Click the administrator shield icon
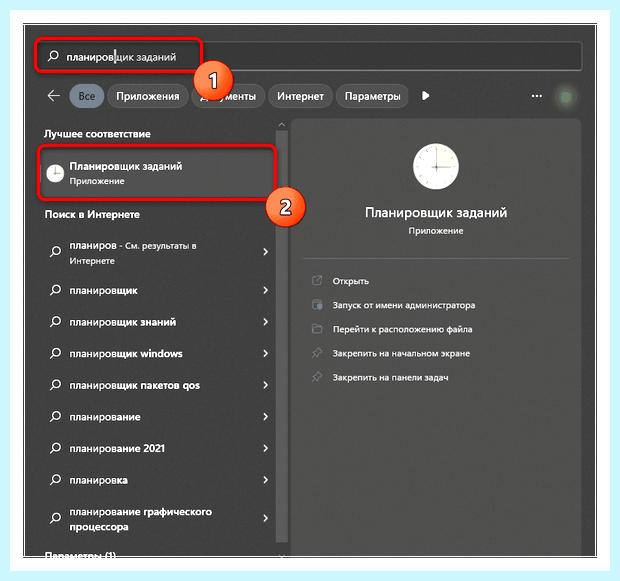 coord(317,305)
